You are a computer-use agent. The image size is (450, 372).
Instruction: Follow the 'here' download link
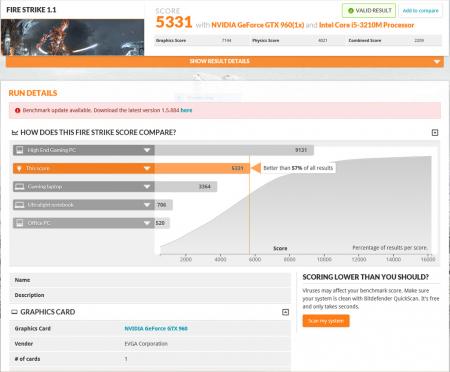(186, 110)
